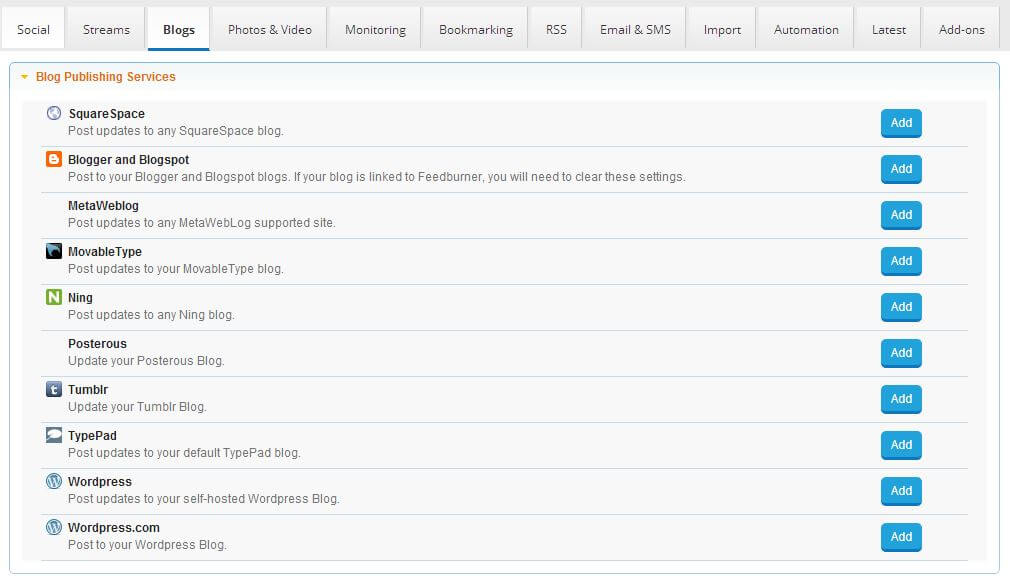Click the 'Blog Publishing Services' heading
This screenshot has height=581, width=1010.
click(x=106, y=77)
